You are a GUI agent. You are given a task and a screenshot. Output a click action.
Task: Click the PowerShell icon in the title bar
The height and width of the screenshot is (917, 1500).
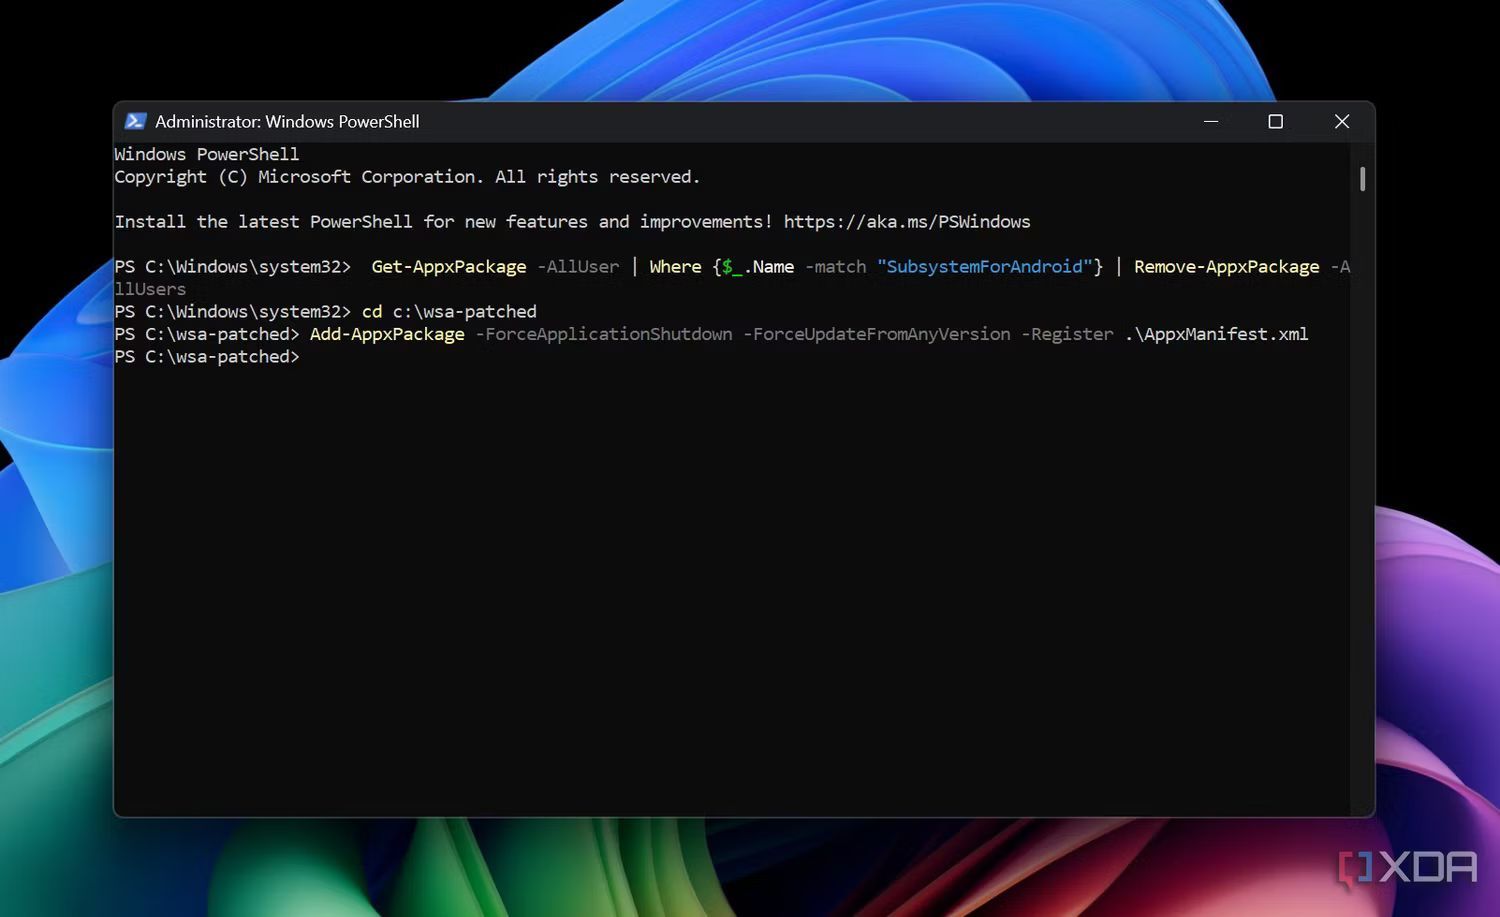pyautogui.click(x=135, y=121)
